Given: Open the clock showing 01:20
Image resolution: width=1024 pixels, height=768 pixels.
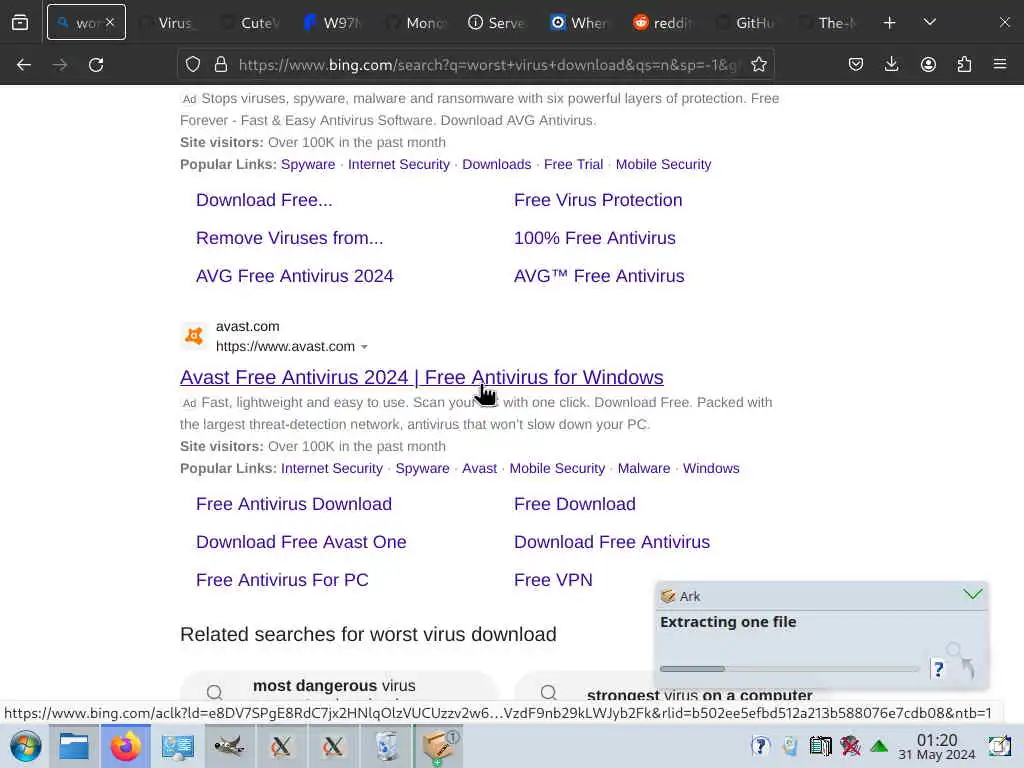Looking at the screenshot, I should 936,746.
